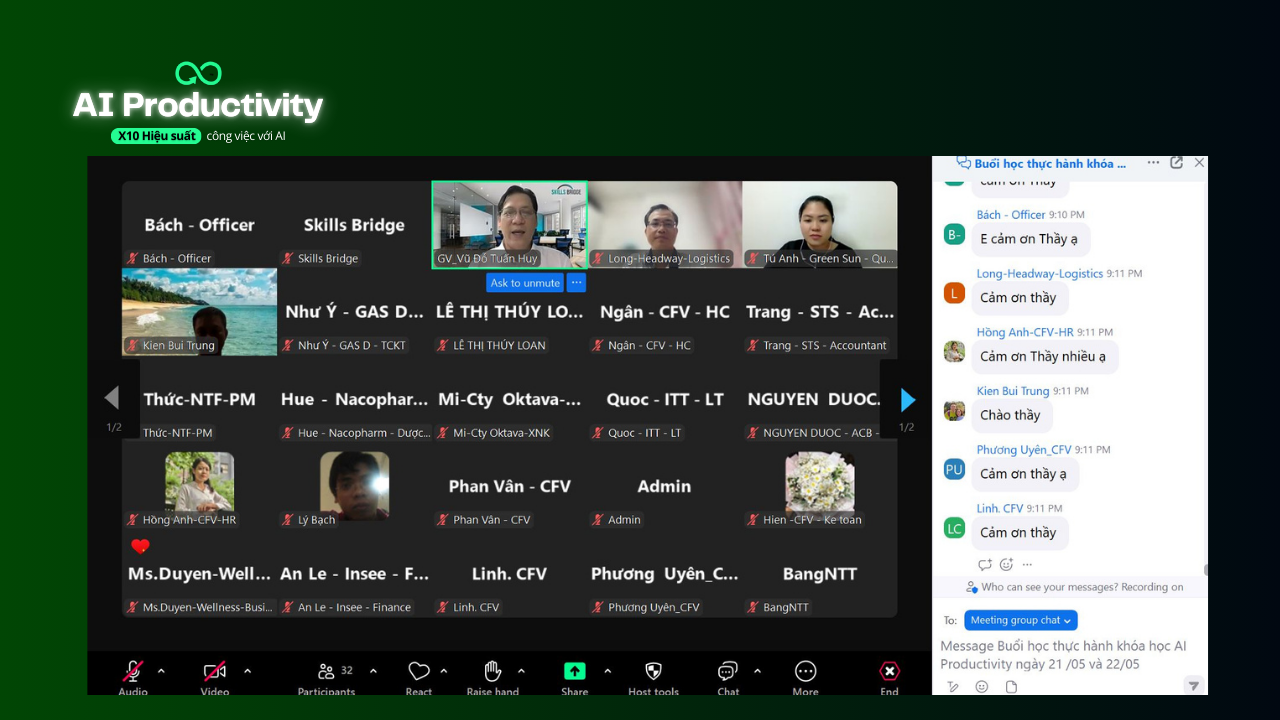
Task: Open chat panel more options menu
Action: [x=1153, y=162]
